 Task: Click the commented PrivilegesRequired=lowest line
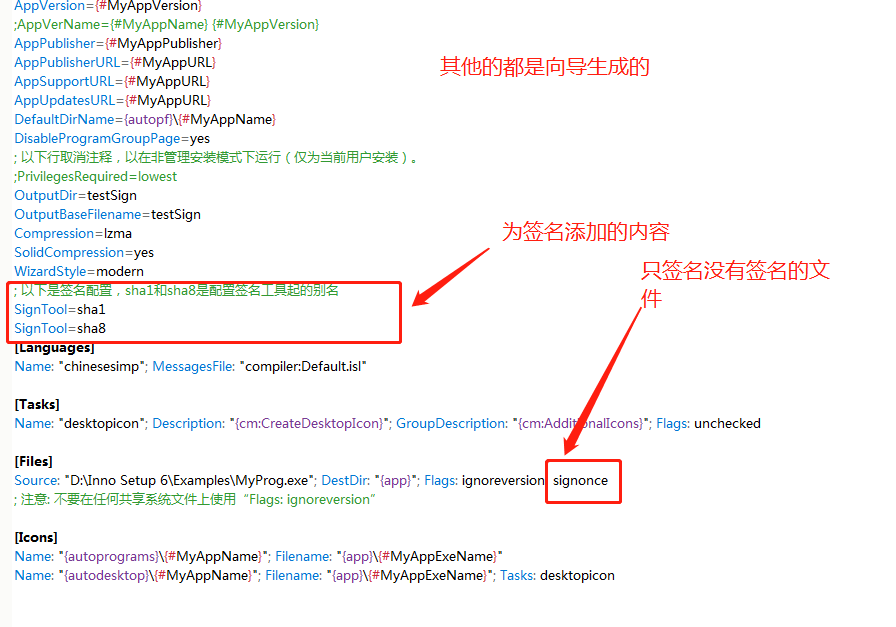point(95,177)
